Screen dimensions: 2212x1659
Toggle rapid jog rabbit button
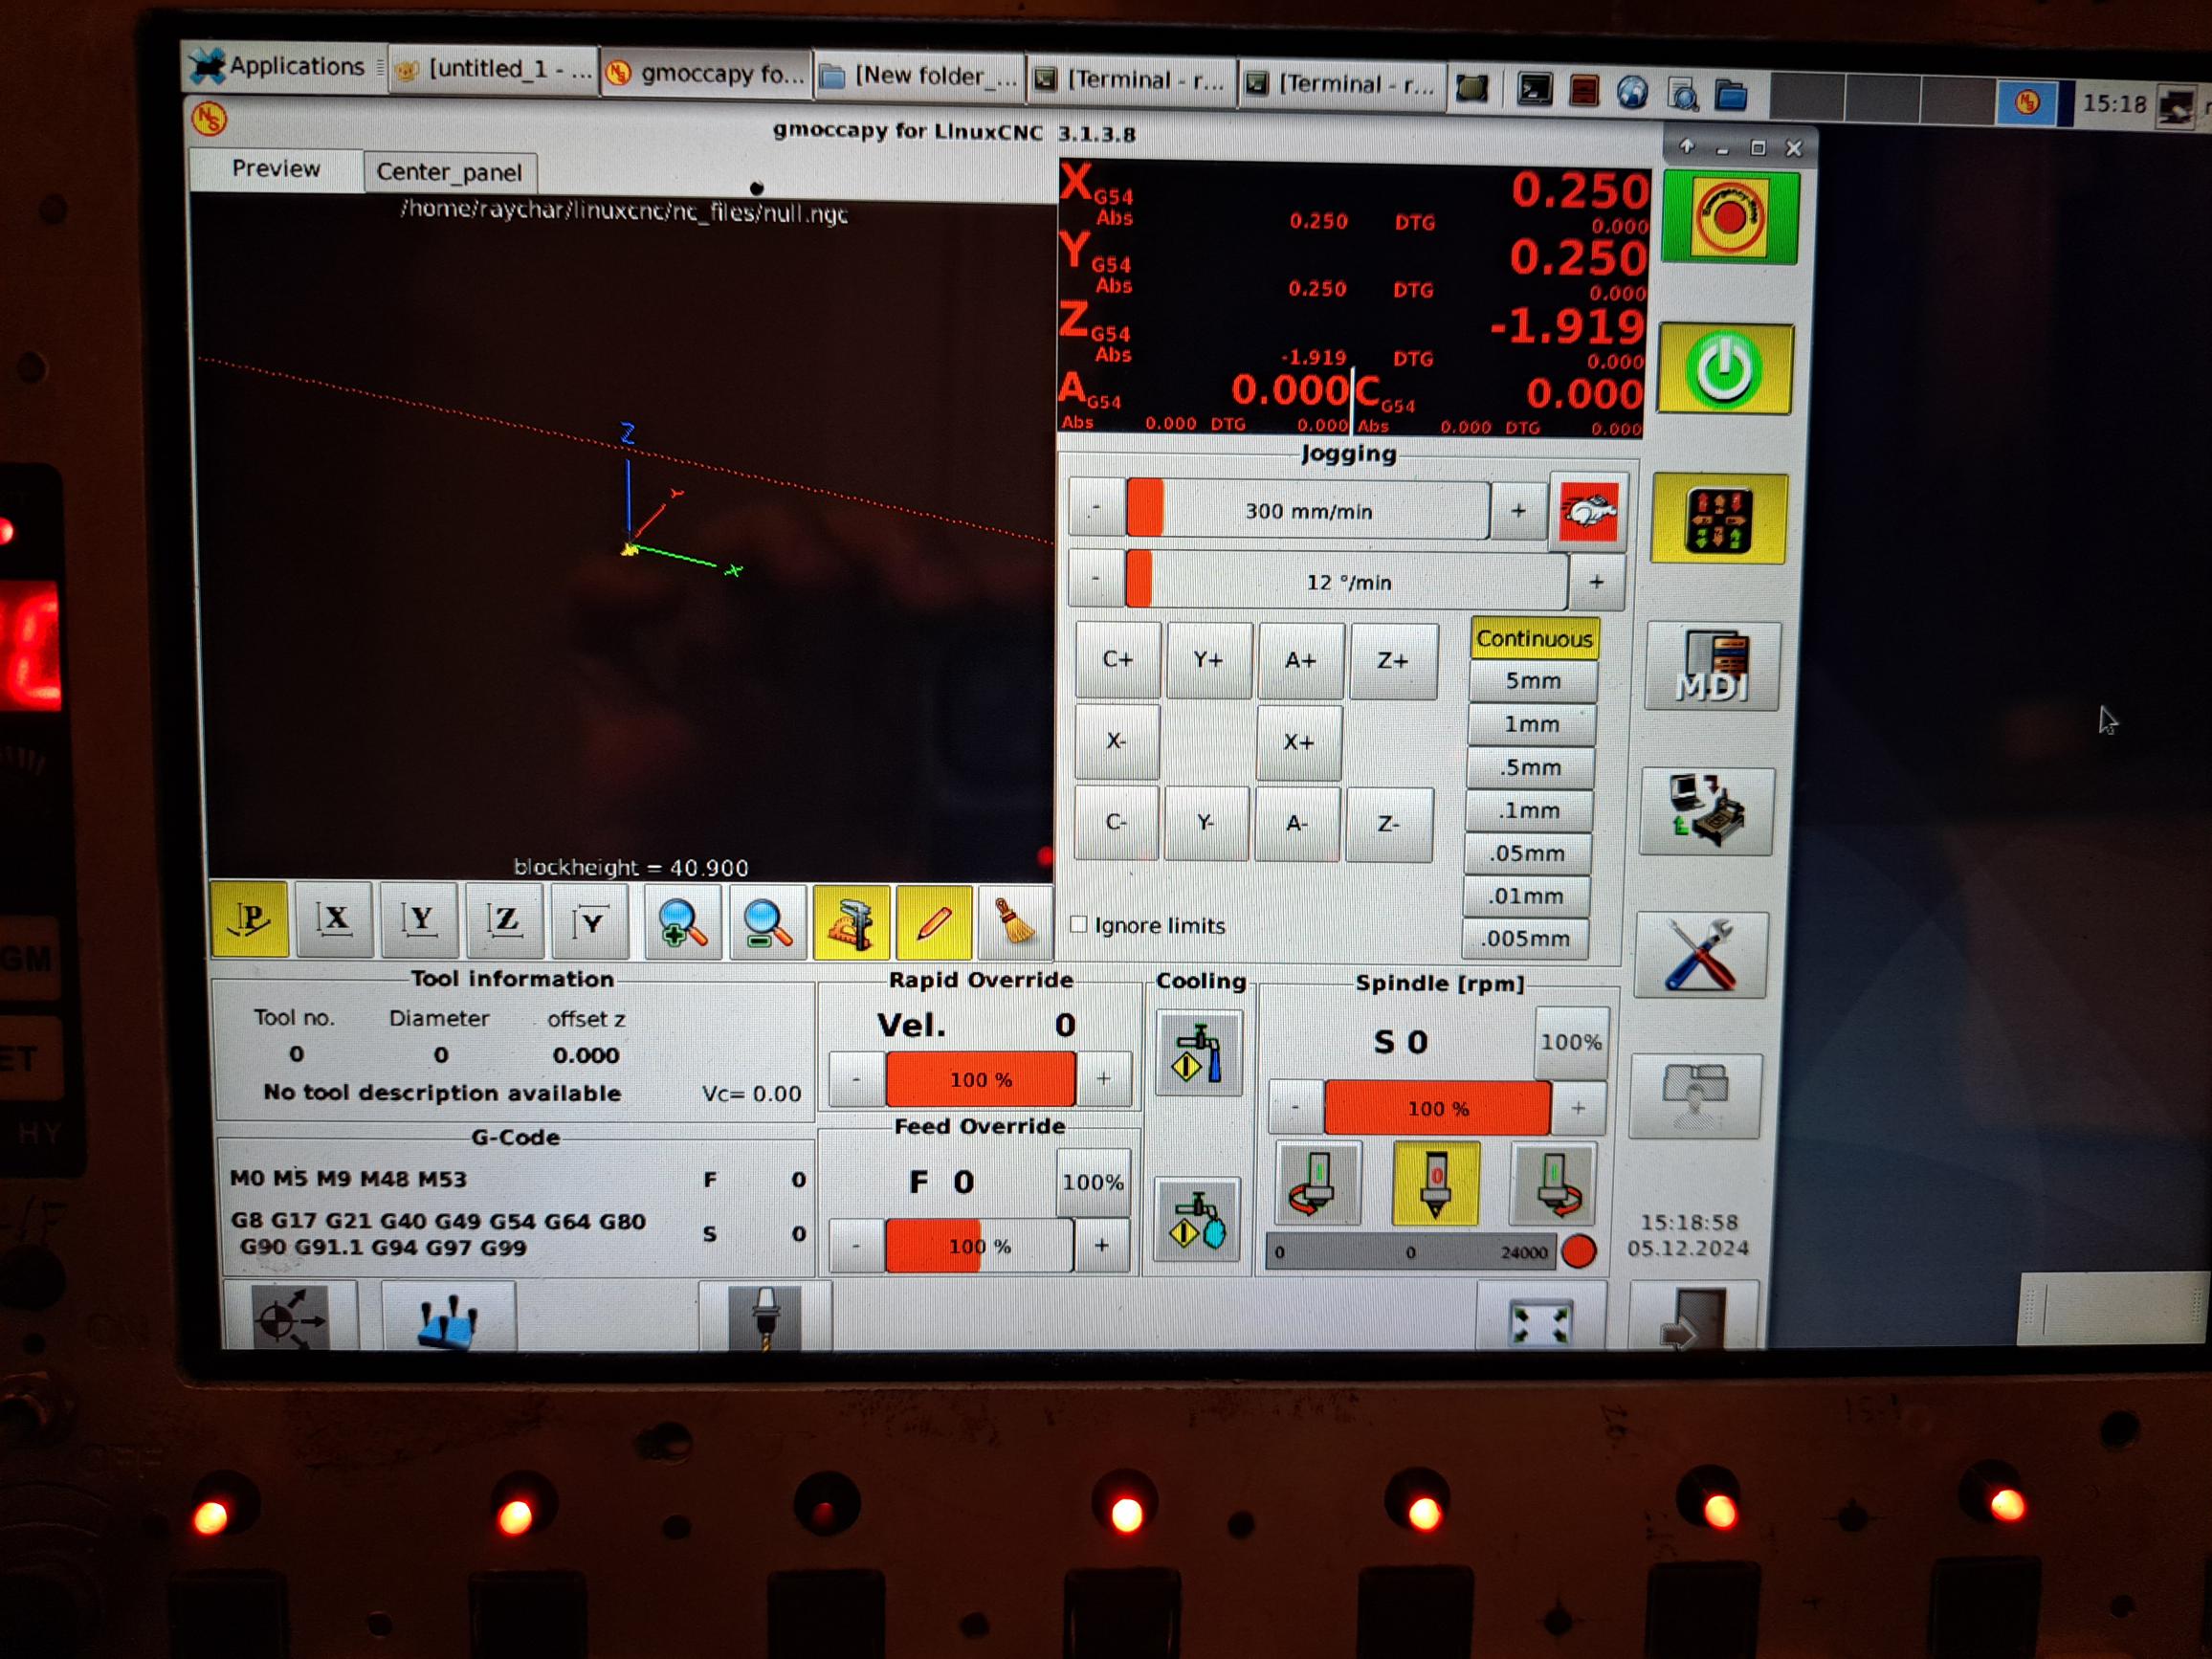pyautogui.click(x=1588, y=512)
